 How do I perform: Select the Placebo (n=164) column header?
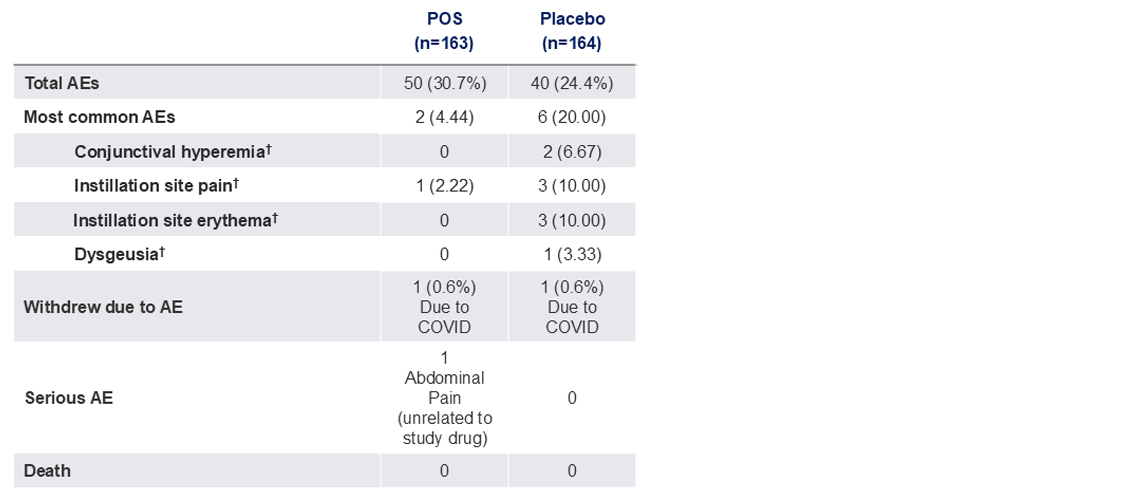pyautogui.click(x=572, y=31)
